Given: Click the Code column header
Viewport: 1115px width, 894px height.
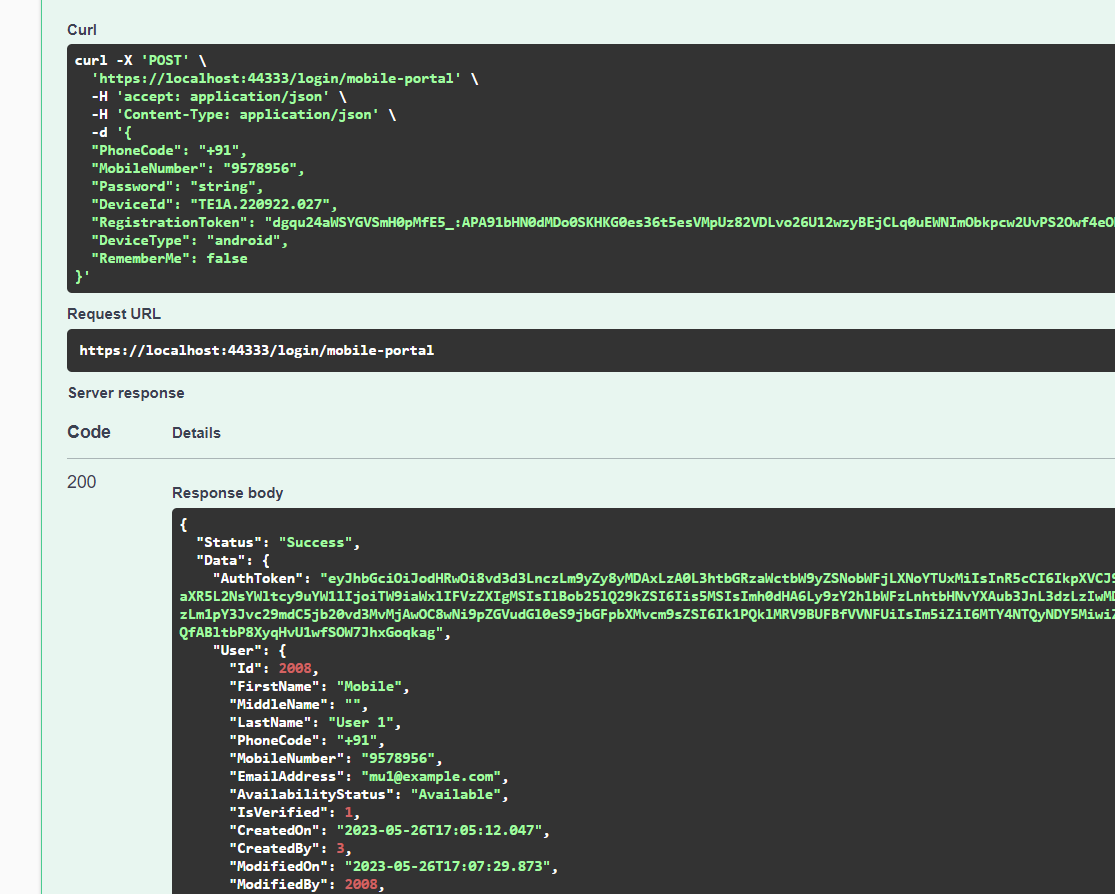Looking at the screenshot, I should coord(89,432).
